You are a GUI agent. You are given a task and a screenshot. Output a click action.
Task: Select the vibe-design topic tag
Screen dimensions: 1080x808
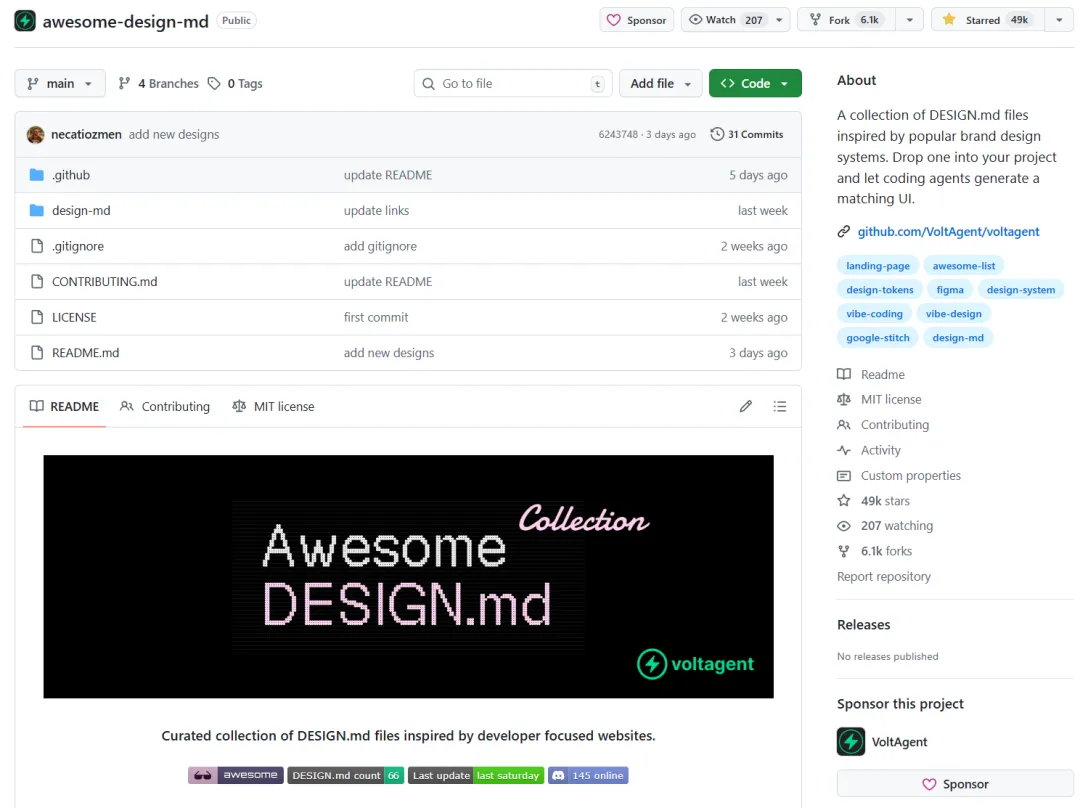pos(953,314)
